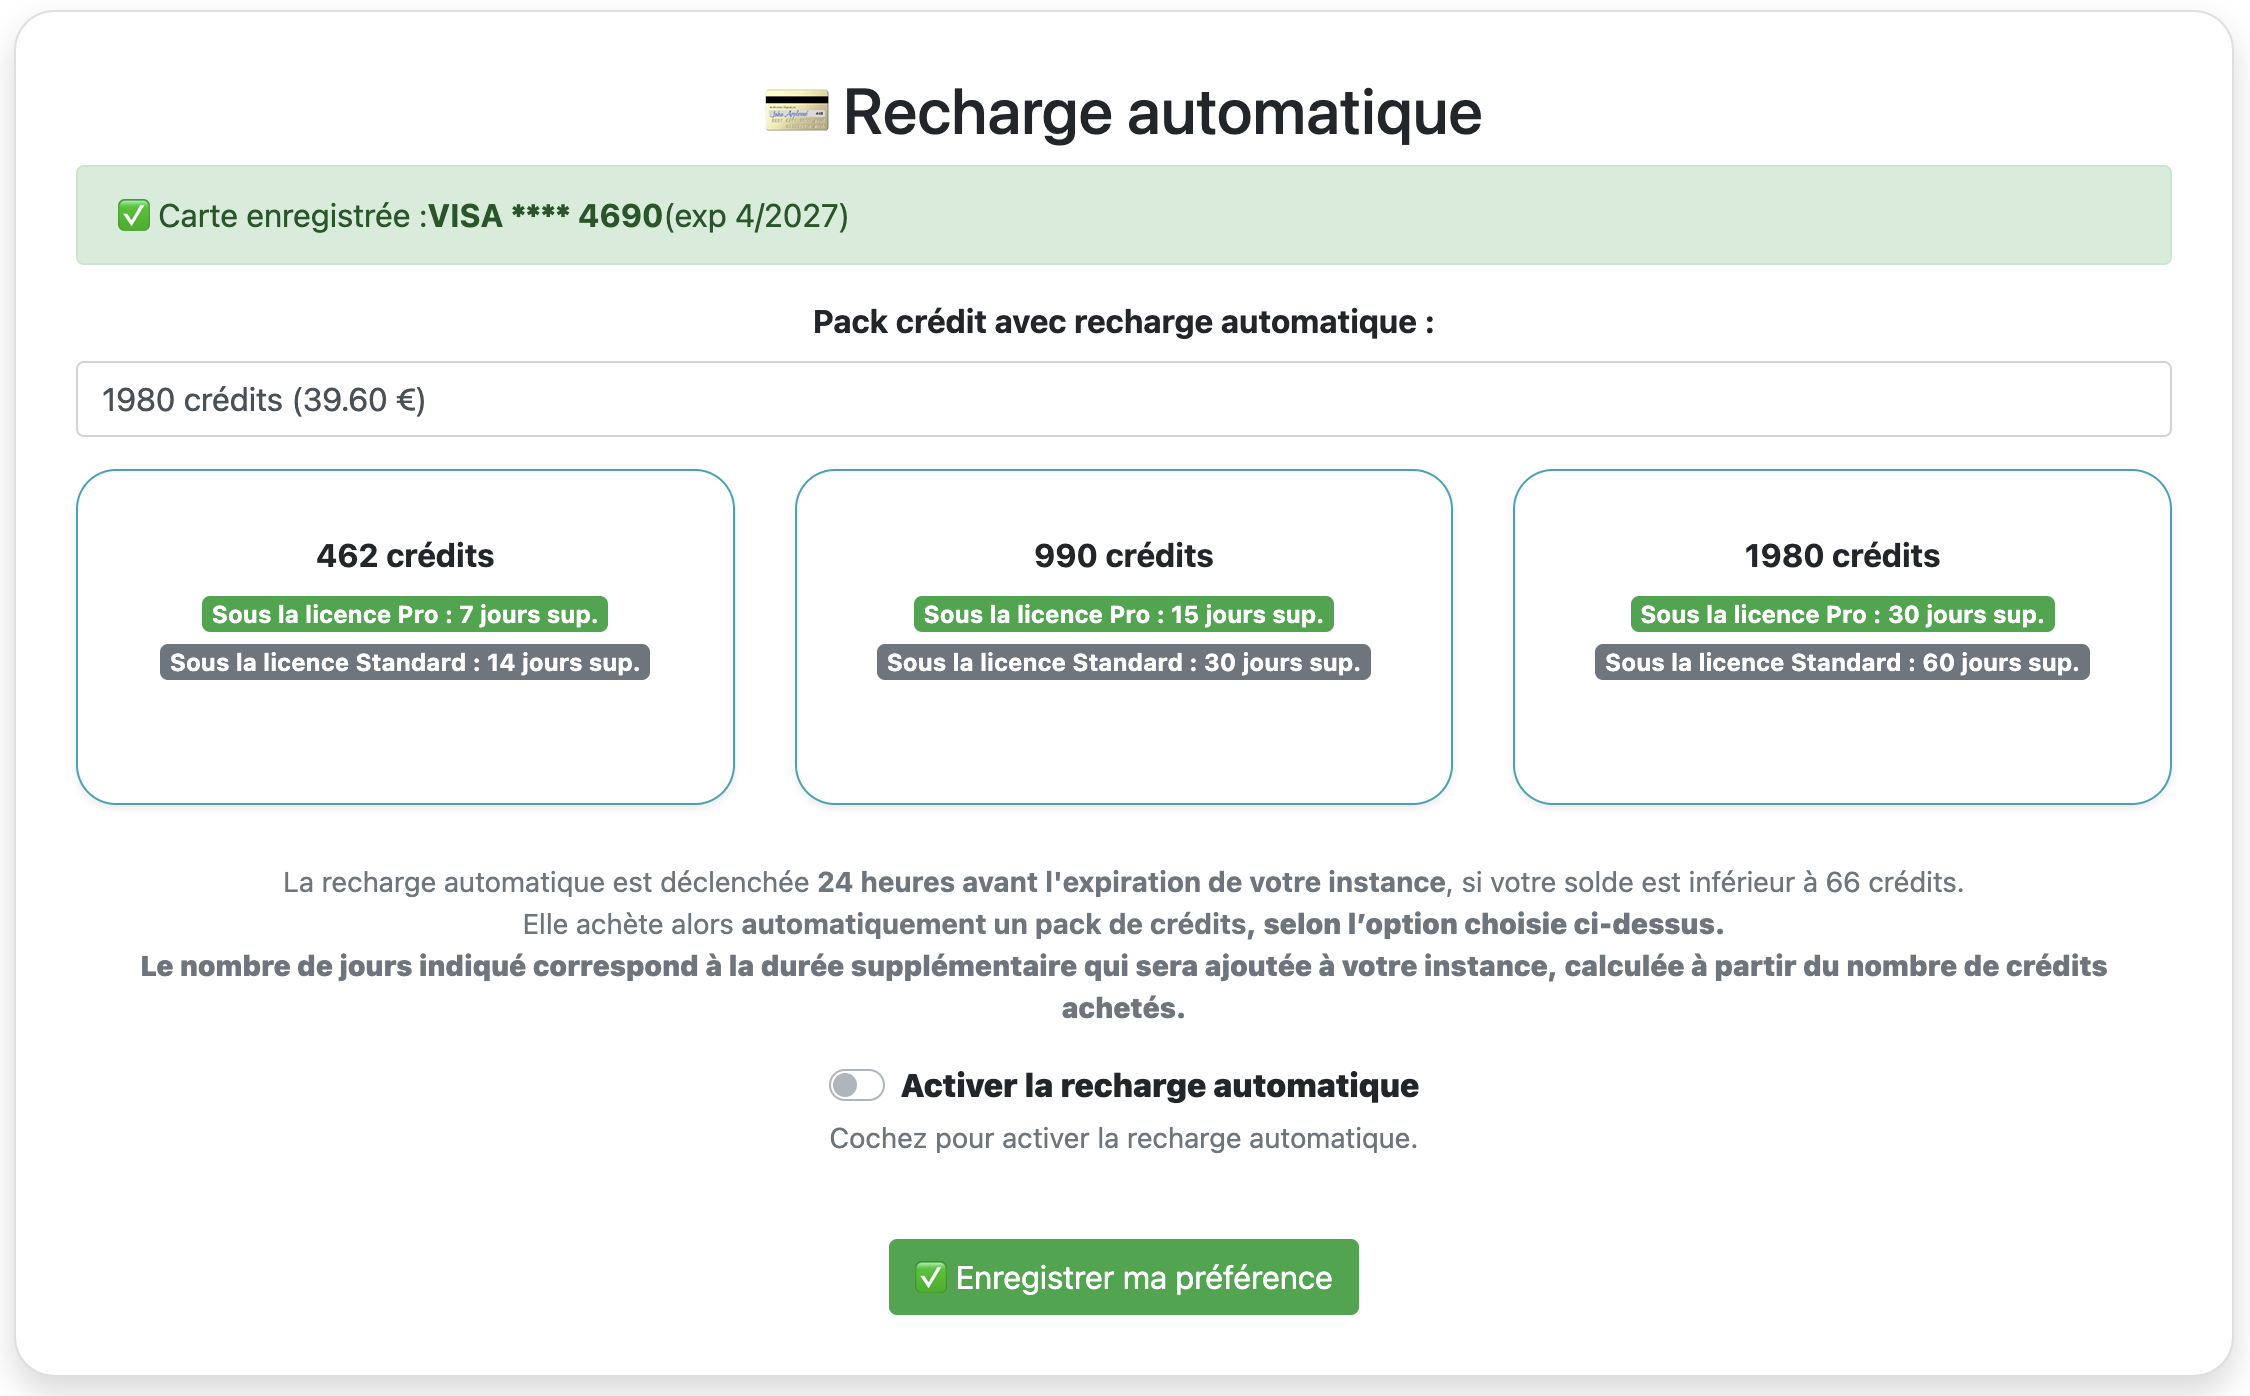Click 'Enregistrer ma préférence' button

coord(1123,1277)
